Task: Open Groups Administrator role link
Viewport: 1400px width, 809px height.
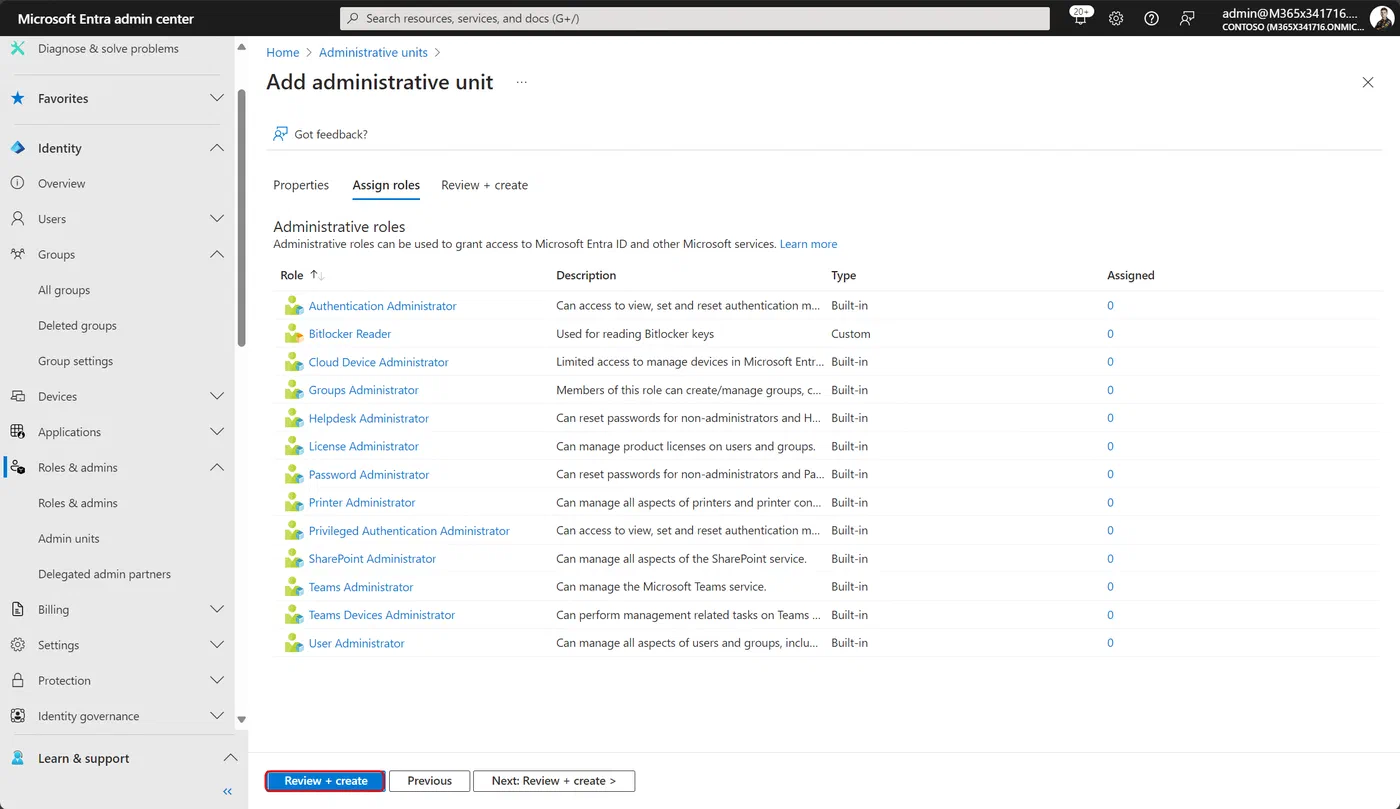Action: 364,390
